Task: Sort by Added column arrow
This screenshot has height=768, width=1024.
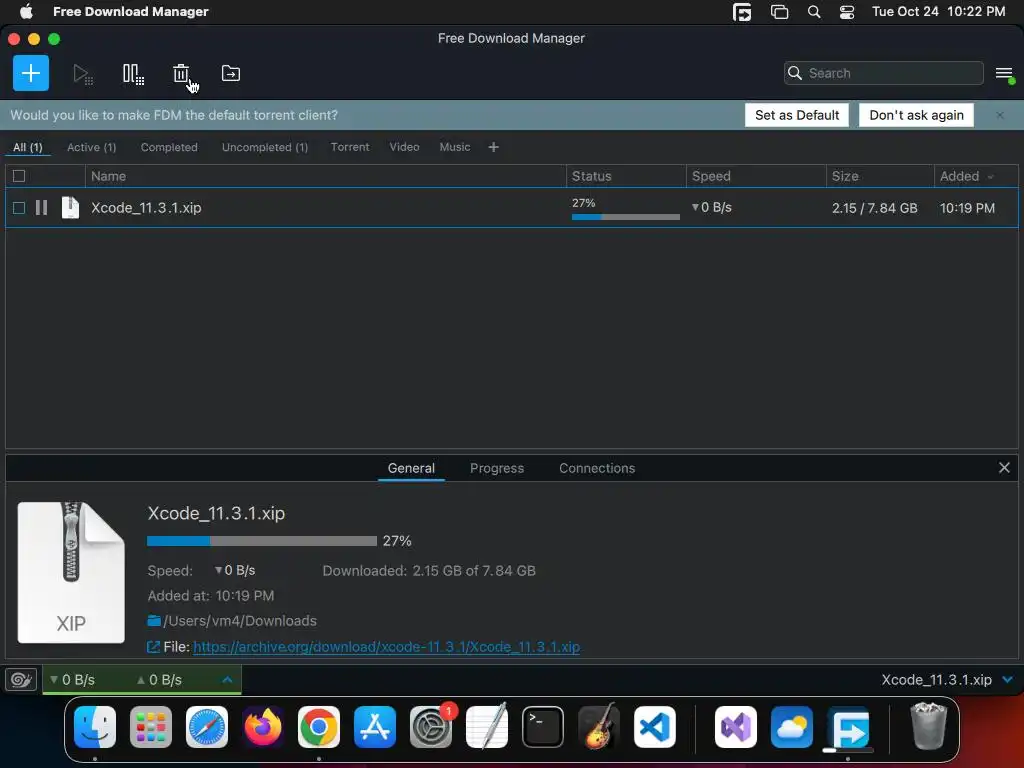Action: tap(991, 177)
